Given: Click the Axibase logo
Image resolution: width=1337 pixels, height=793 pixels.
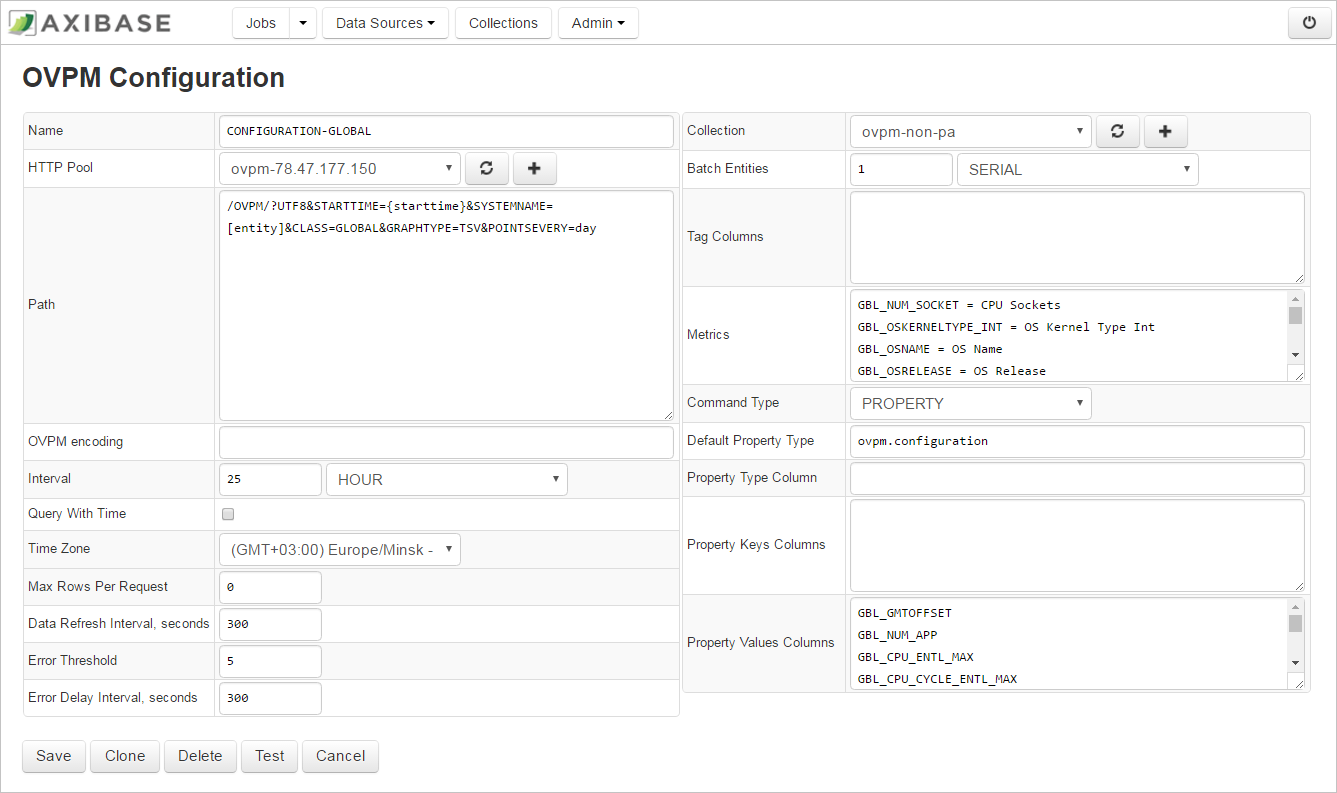Looking at the screenshot, I should [x=89, y=23].
